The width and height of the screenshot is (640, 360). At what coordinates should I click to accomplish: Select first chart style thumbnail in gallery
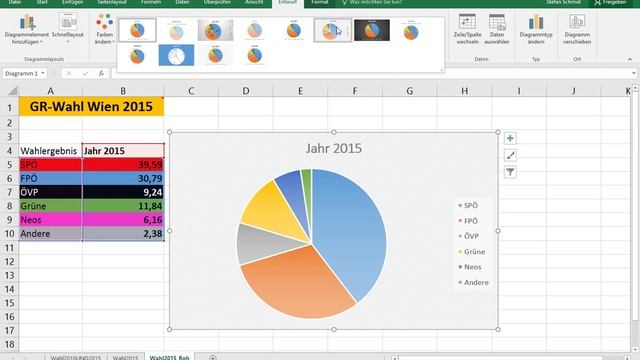(137, 30)
